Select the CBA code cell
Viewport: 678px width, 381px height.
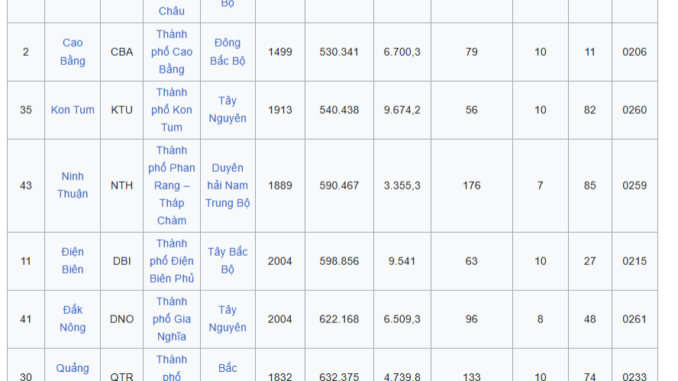[x=122, y=52]
